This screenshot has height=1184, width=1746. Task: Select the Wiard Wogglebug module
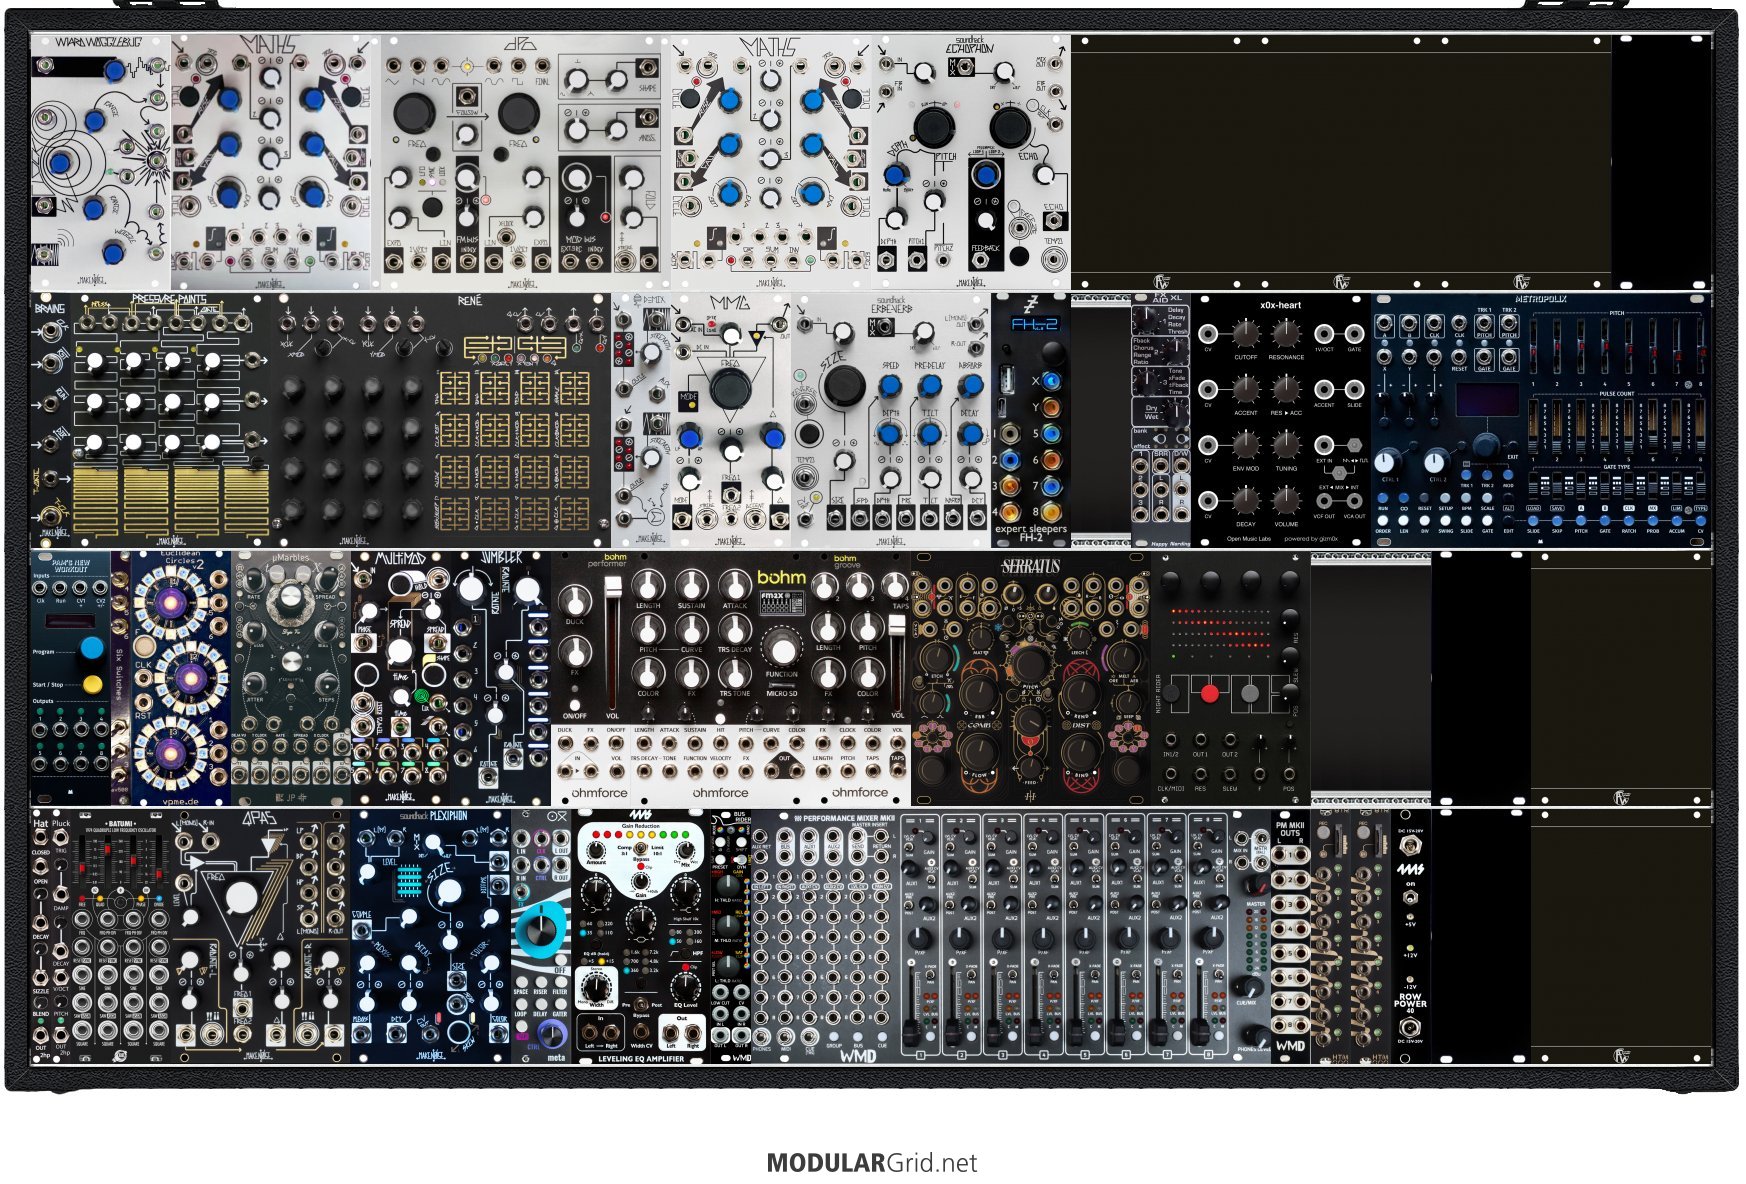[x=100, y=163]
